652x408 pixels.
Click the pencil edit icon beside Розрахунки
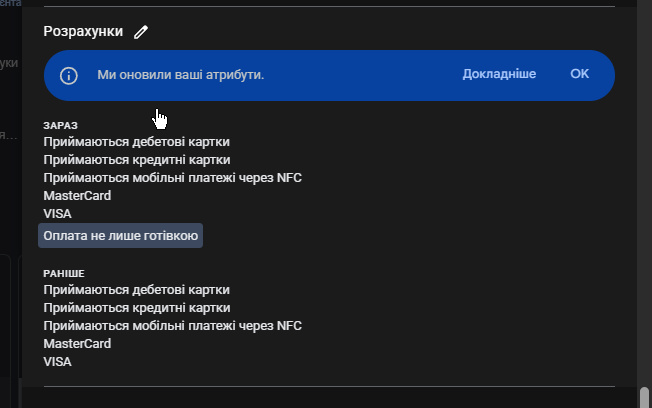(x=141, y=32)
